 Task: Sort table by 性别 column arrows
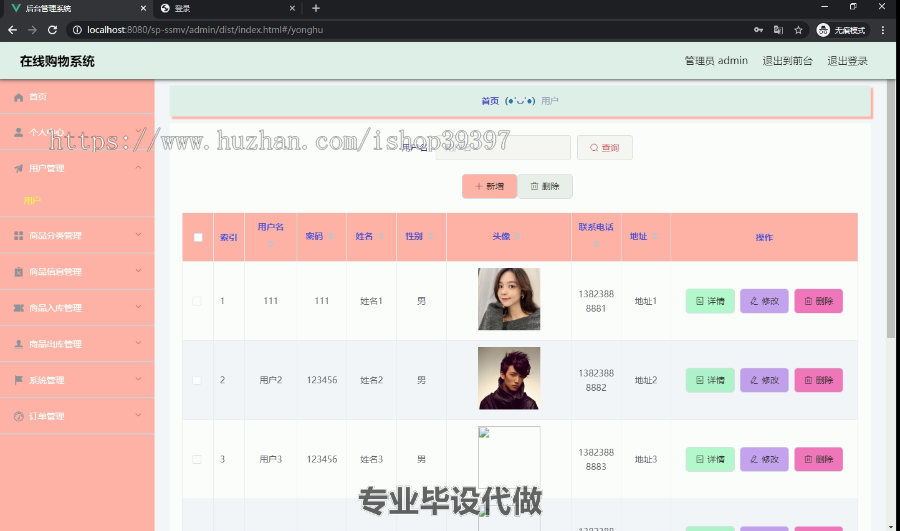430,237
